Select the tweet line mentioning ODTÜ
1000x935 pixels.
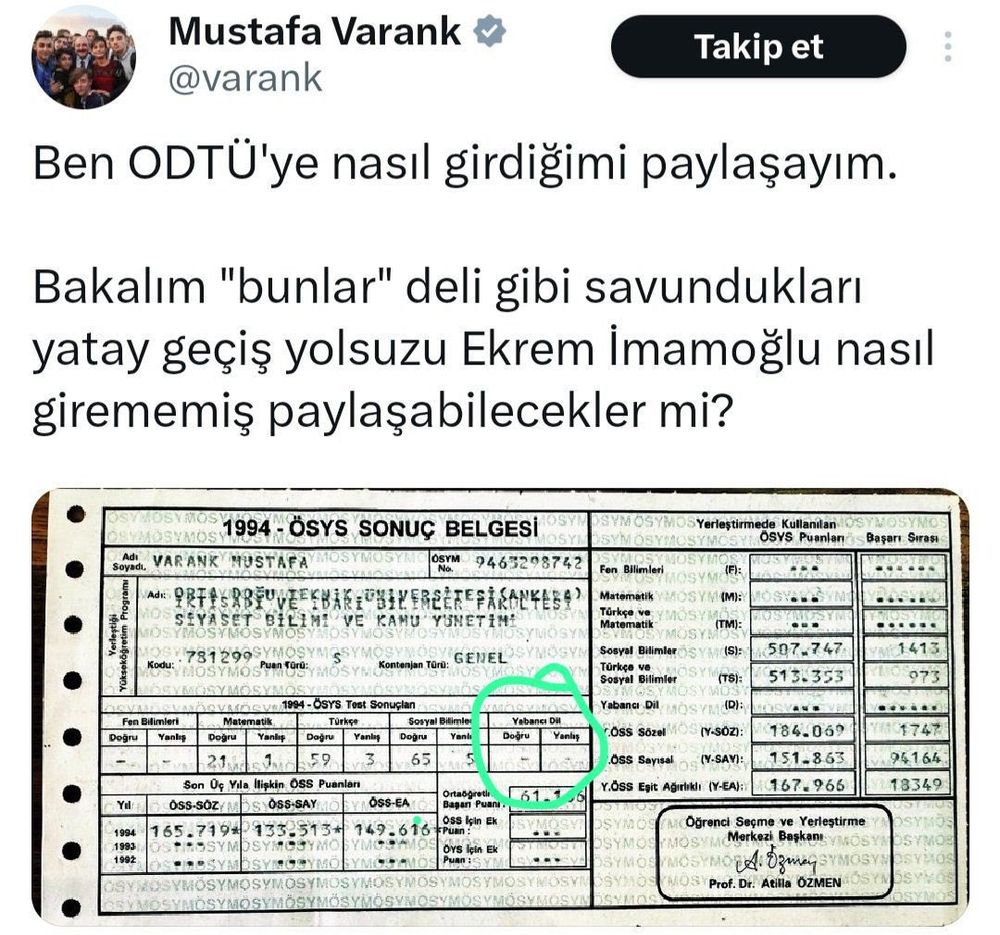coord(465,163)
